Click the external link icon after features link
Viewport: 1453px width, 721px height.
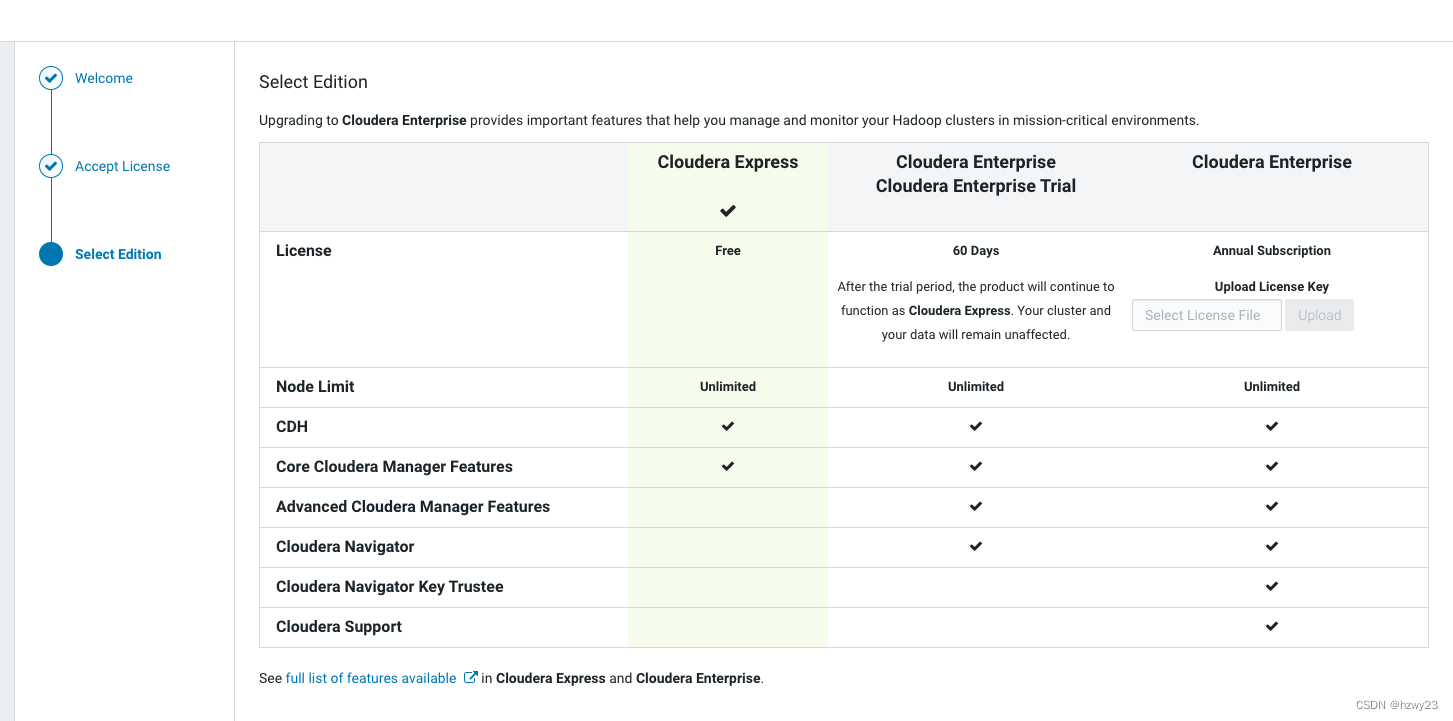coord(470,677)
